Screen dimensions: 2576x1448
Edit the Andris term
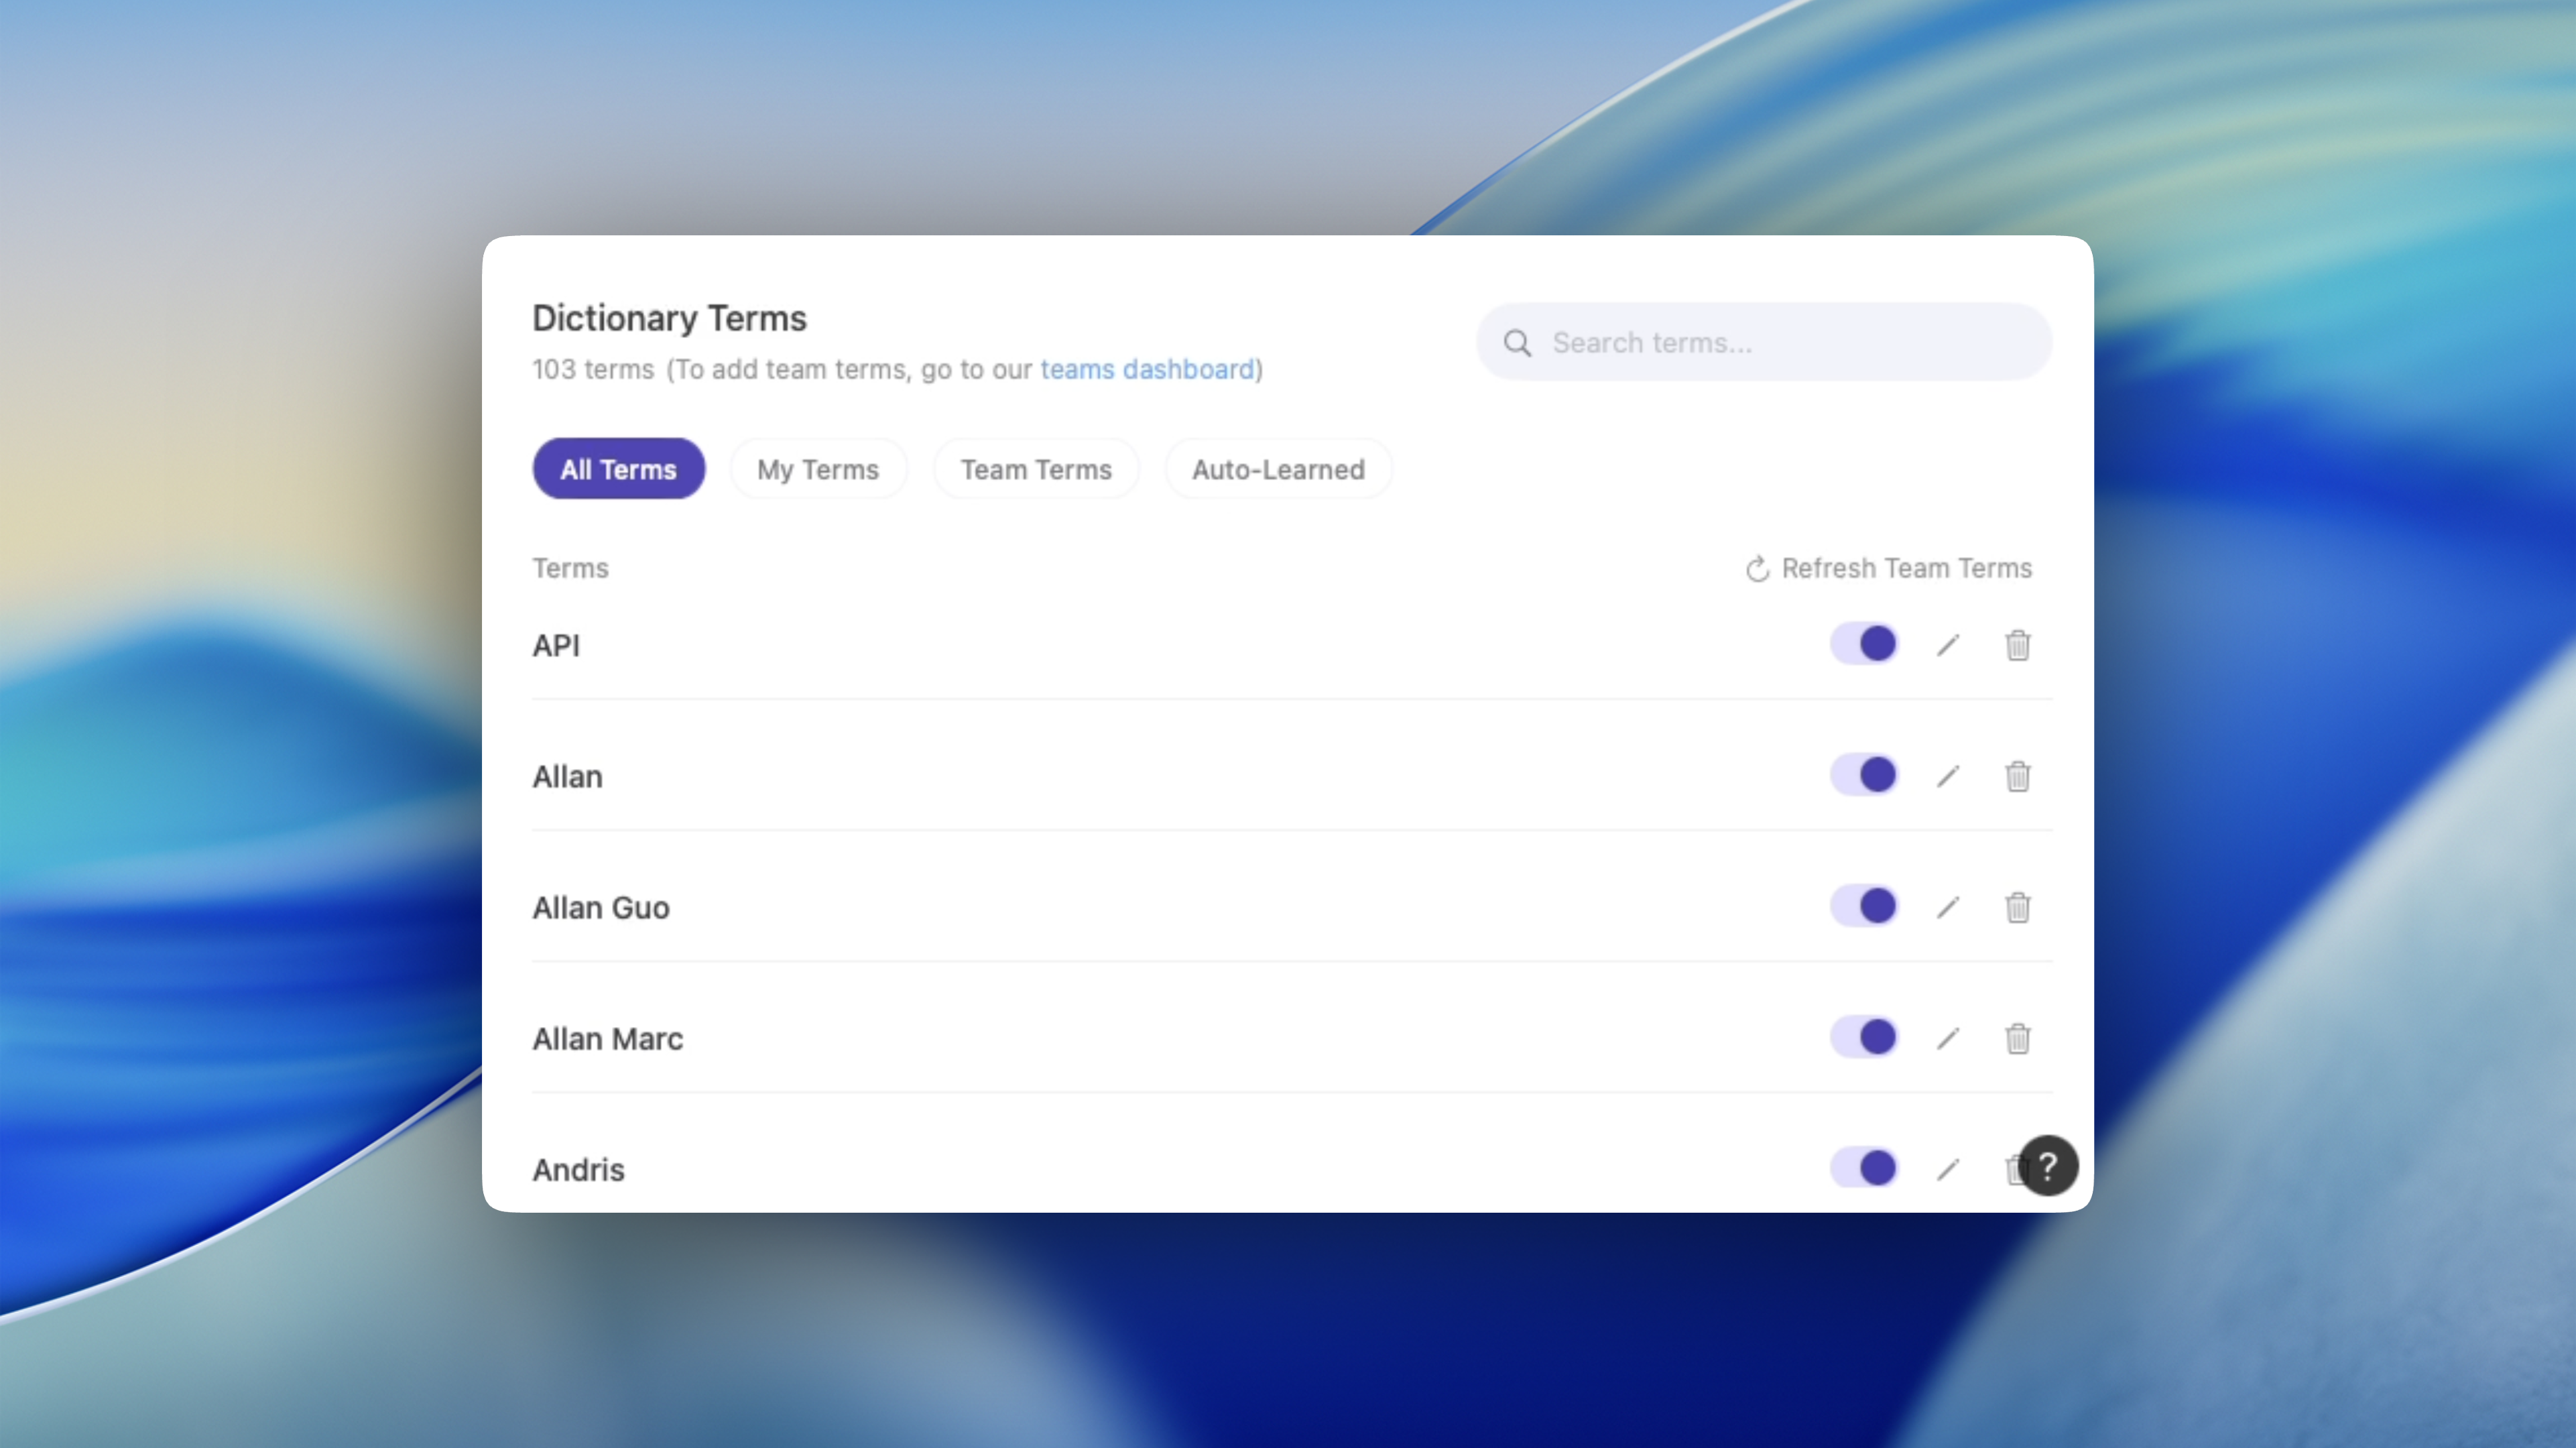1947,1169
